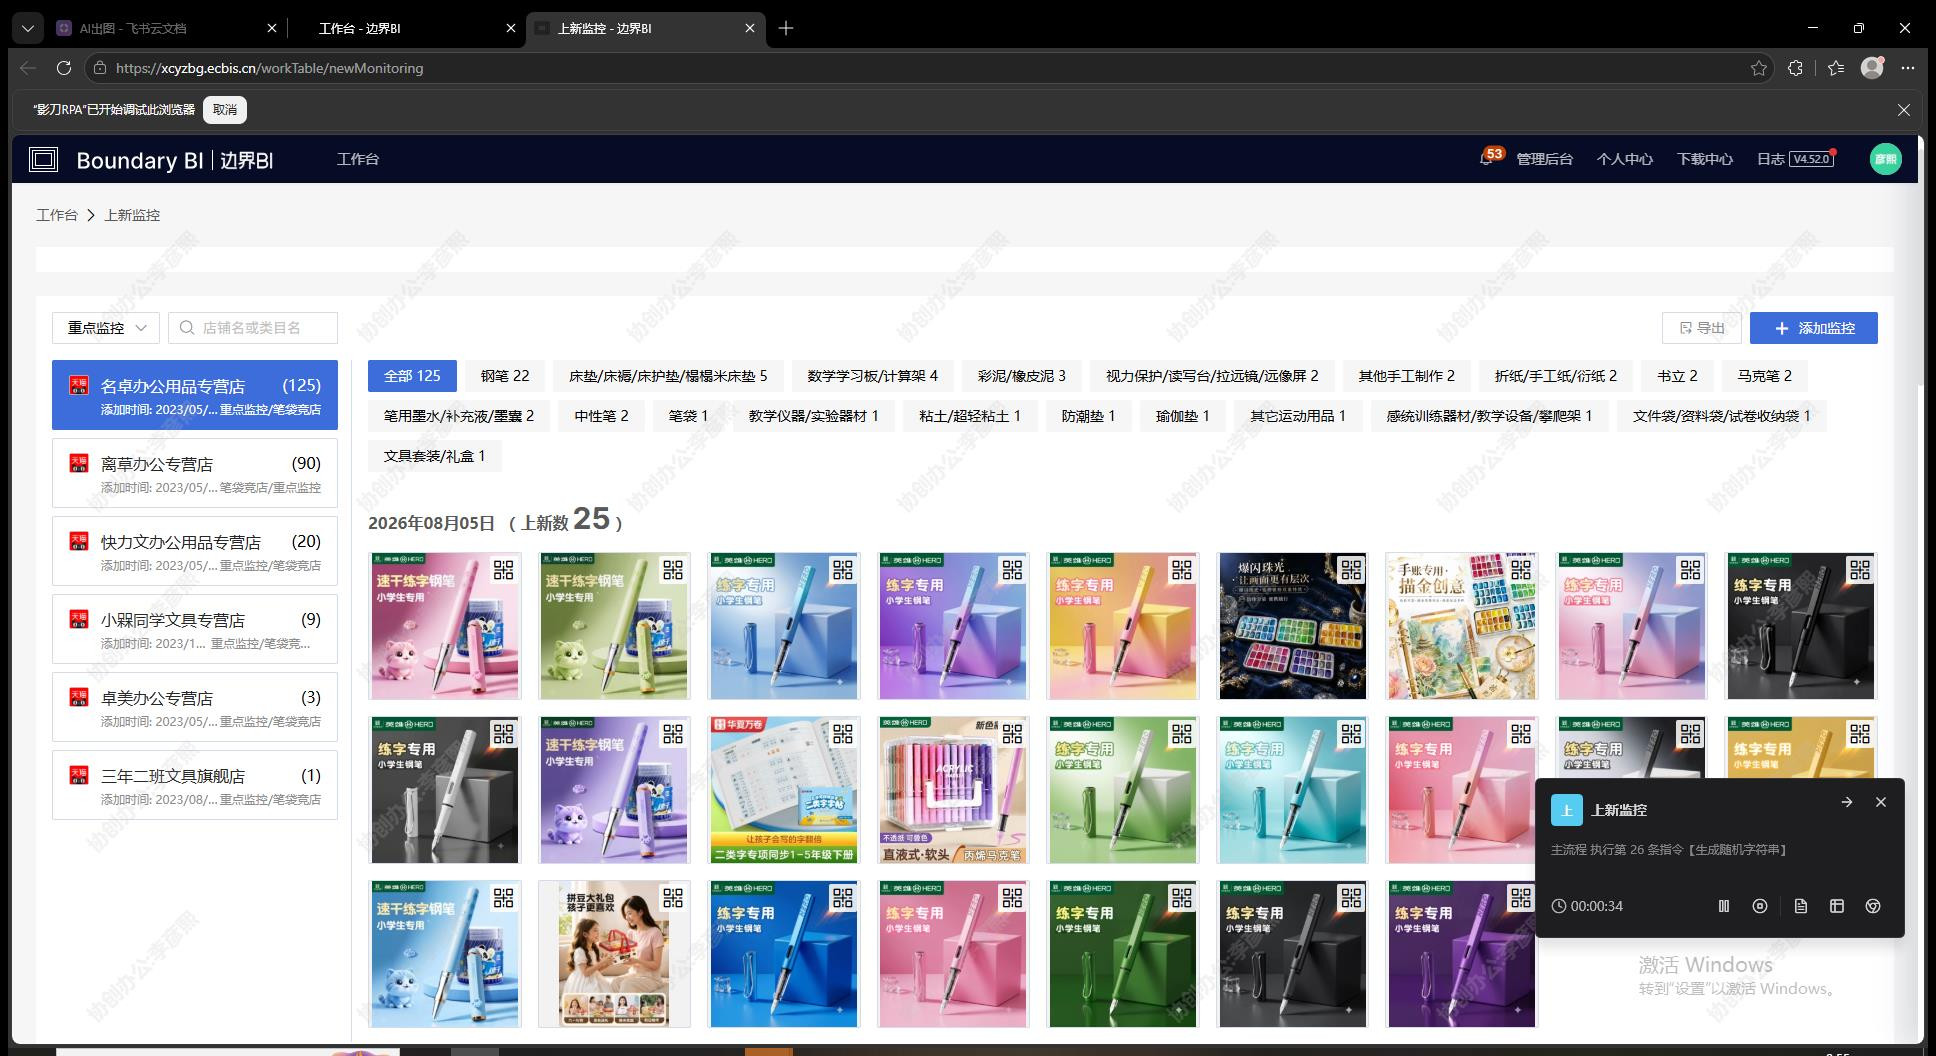Image resolution: width=1936 pixels, height=1056 pixels.
Task: Open a new browser tab
Action: pyautogui.click(x=786, y=28)
